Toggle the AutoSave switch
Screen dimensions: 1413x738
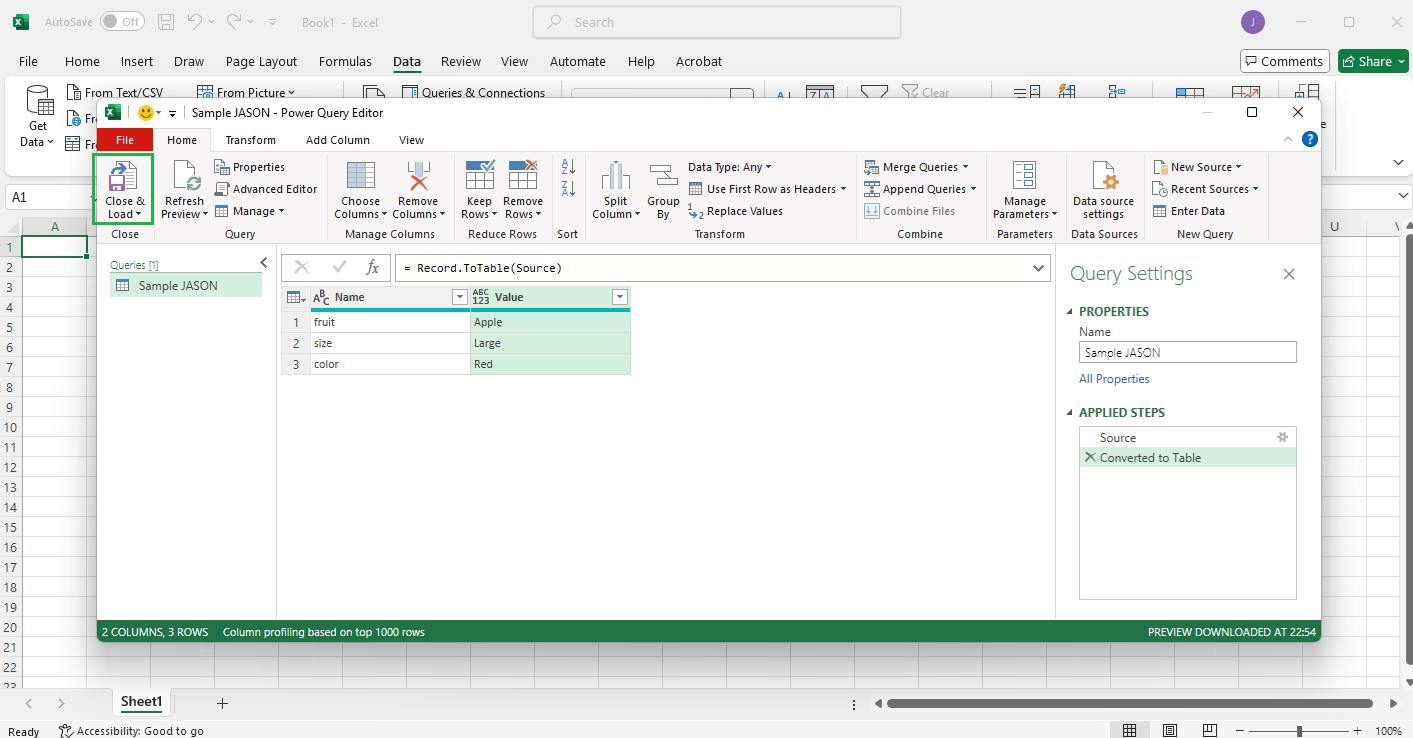coord(122,21)
